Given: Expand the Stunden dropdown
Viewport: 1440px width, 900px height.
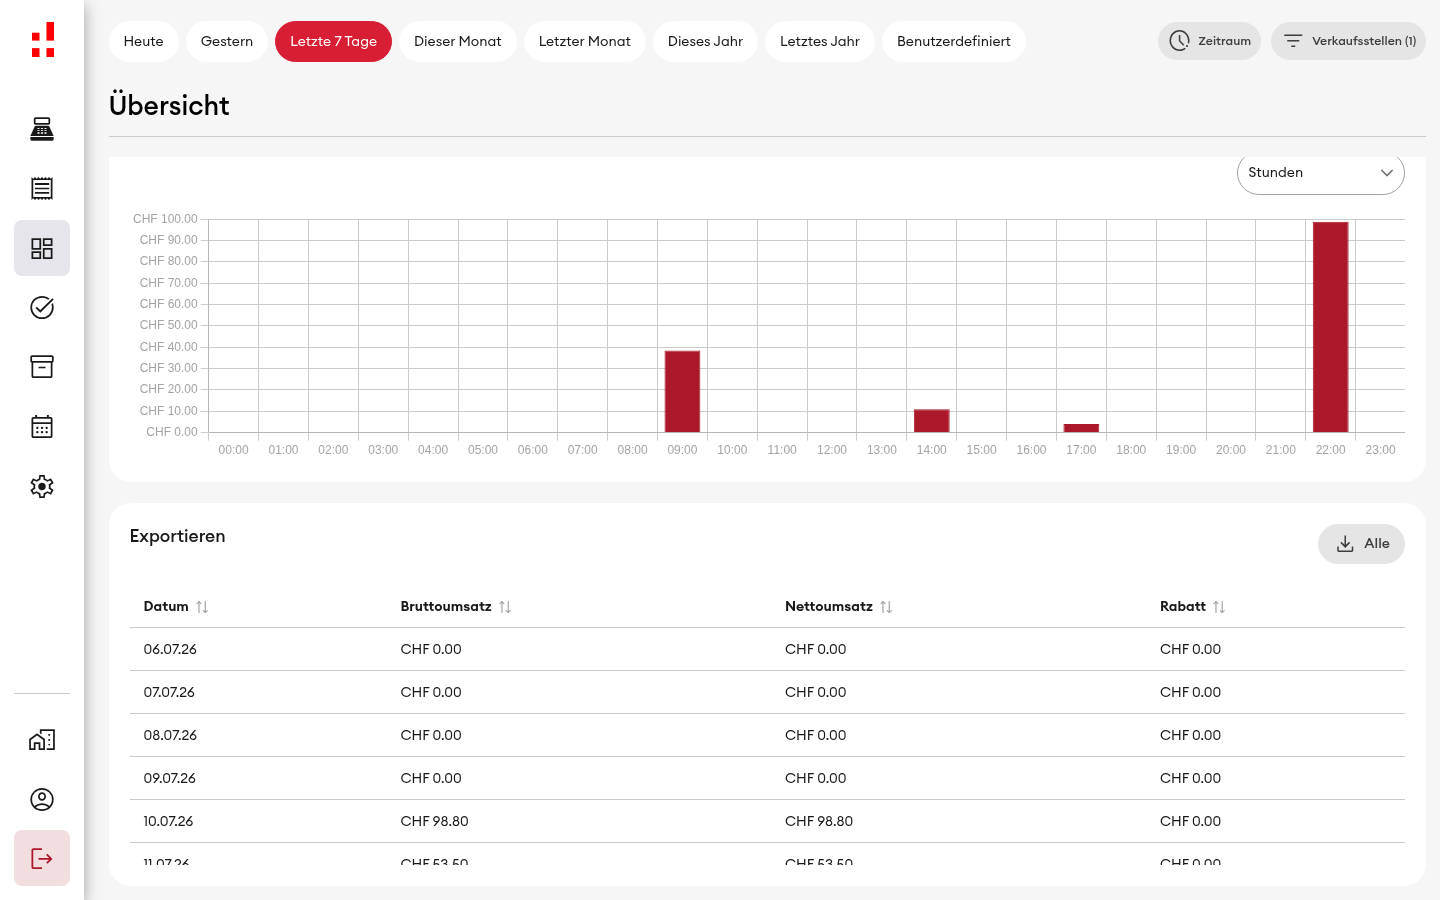Looking at the screenshot, I should pos(1321,173).
